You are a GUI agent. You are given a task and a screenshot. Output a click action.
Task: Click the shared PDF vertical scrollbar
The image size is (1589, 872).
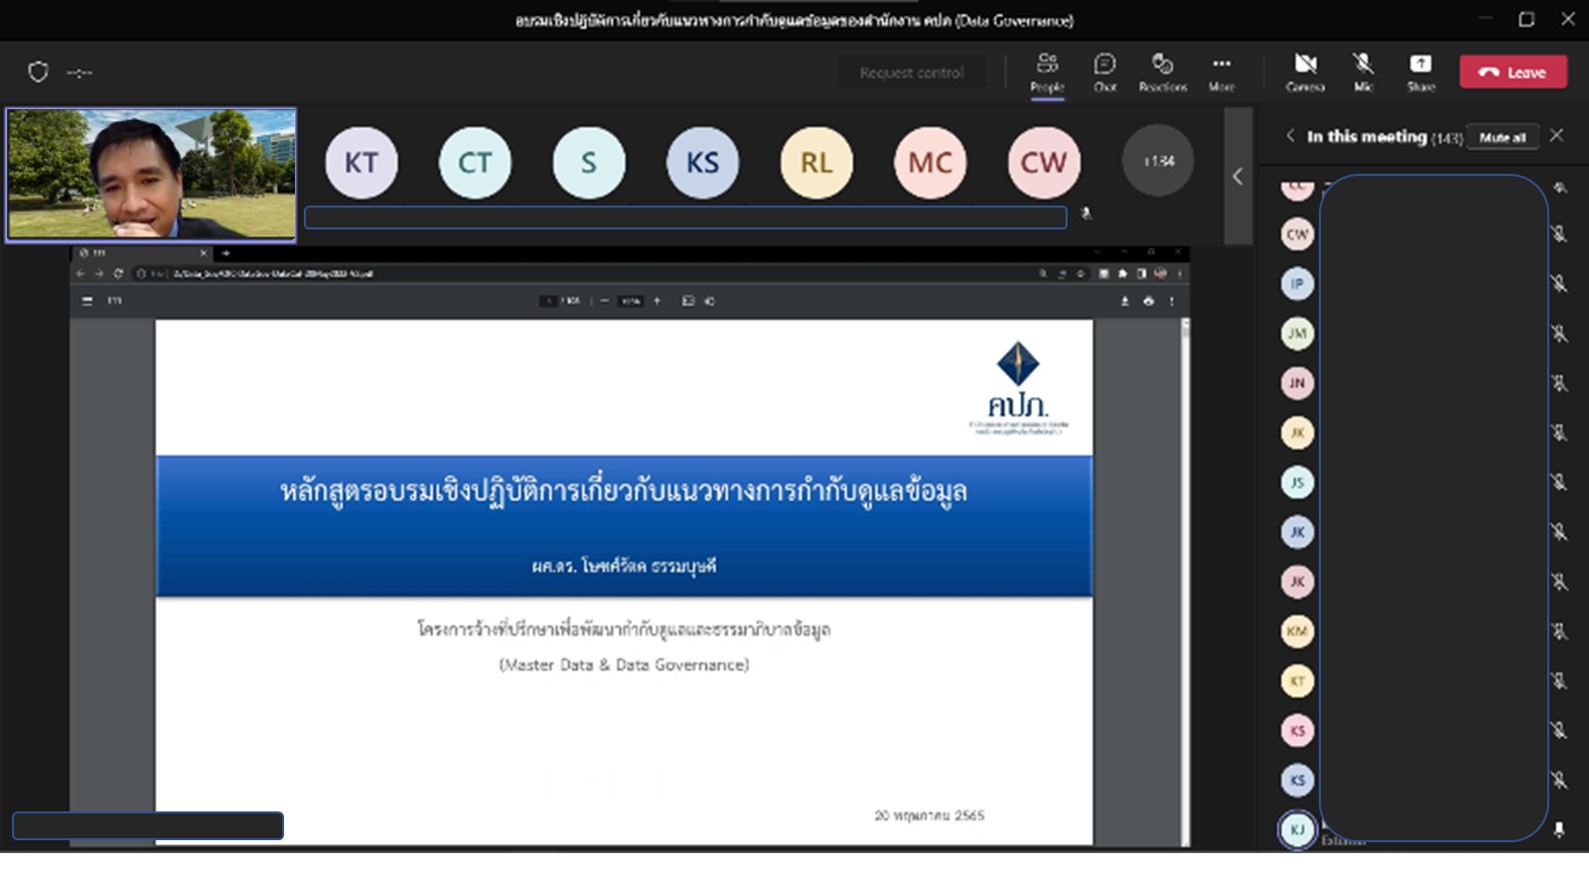(x=1185, y=580)
